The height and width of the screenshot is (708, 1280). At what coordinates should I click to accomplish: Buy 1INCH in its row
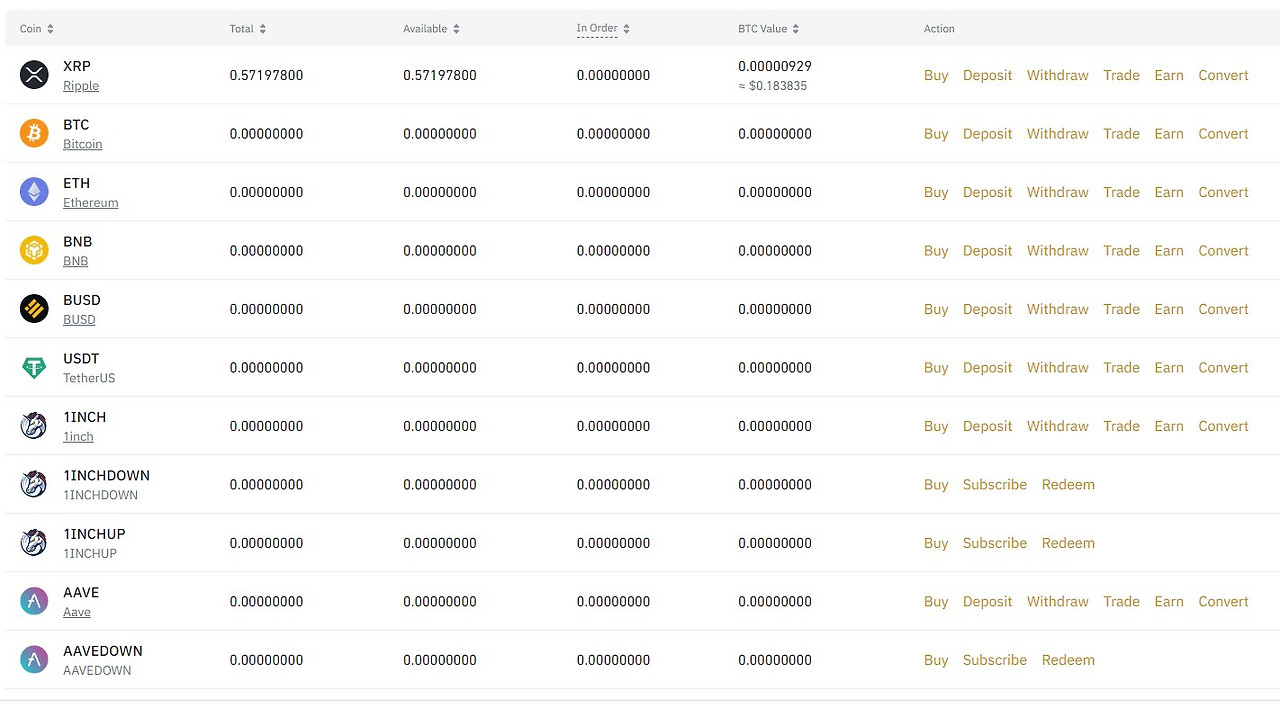coord(936,426)
